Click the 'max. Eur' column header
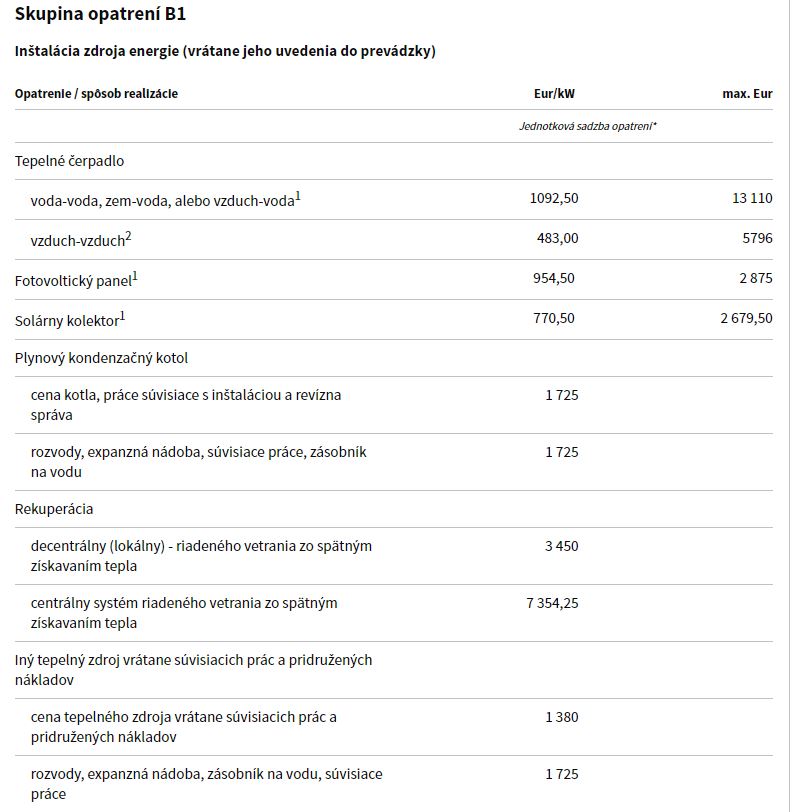The image size is (792, 812). pyautogui.click(x=747, y=94)
